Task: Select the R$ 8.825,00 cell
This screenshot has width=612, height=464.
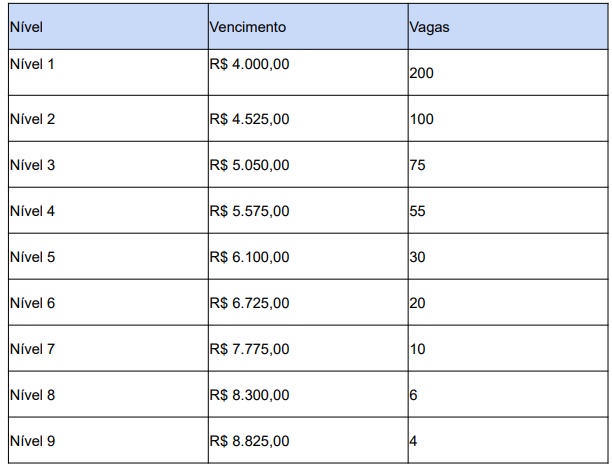Action: coord(250,441)
